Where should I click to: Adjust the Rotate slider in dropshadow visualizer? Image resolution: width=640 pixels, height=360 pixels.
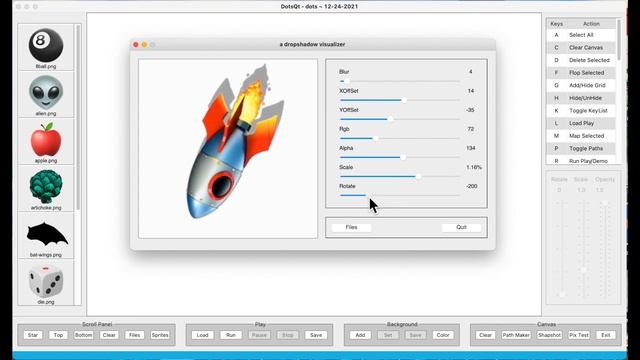coord(400,195)
